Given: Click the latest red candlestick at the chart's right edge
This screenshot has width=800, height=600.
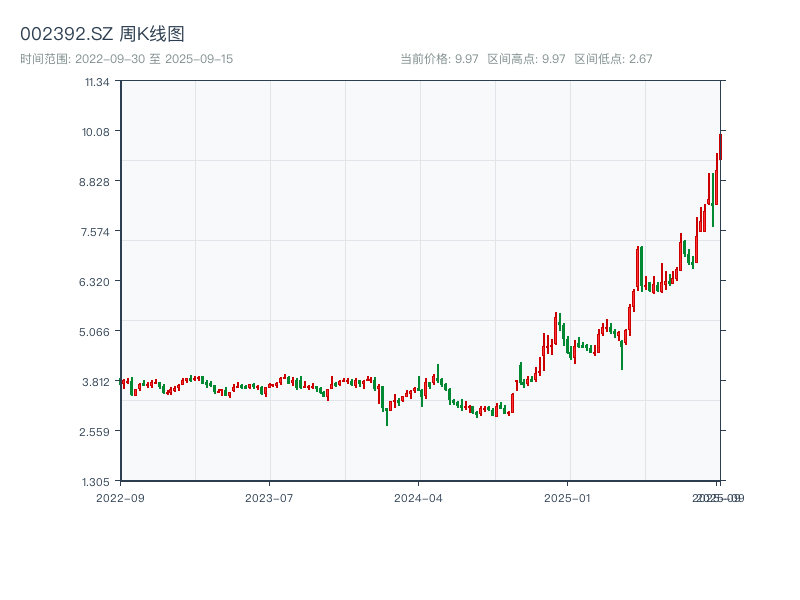Looking at the screenshot, I should point(720,147).
